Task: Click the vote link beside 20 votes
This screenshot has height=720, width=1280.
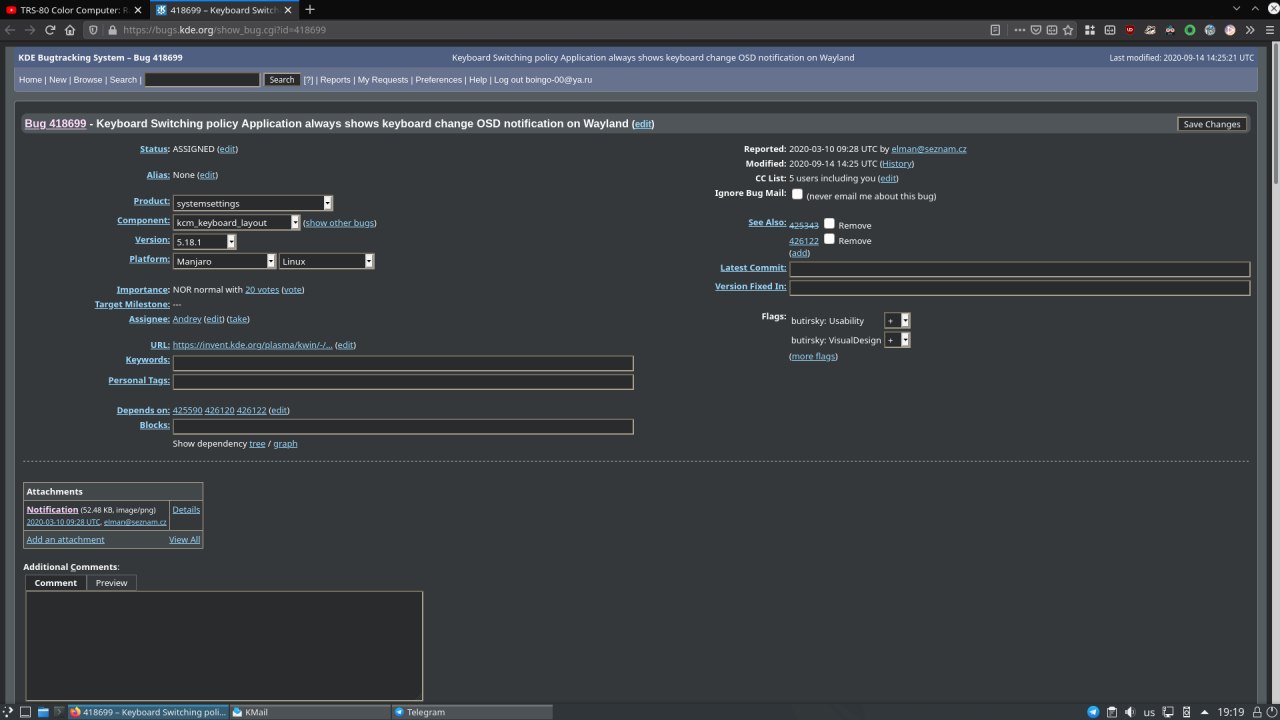Action: tap(292, 290)
